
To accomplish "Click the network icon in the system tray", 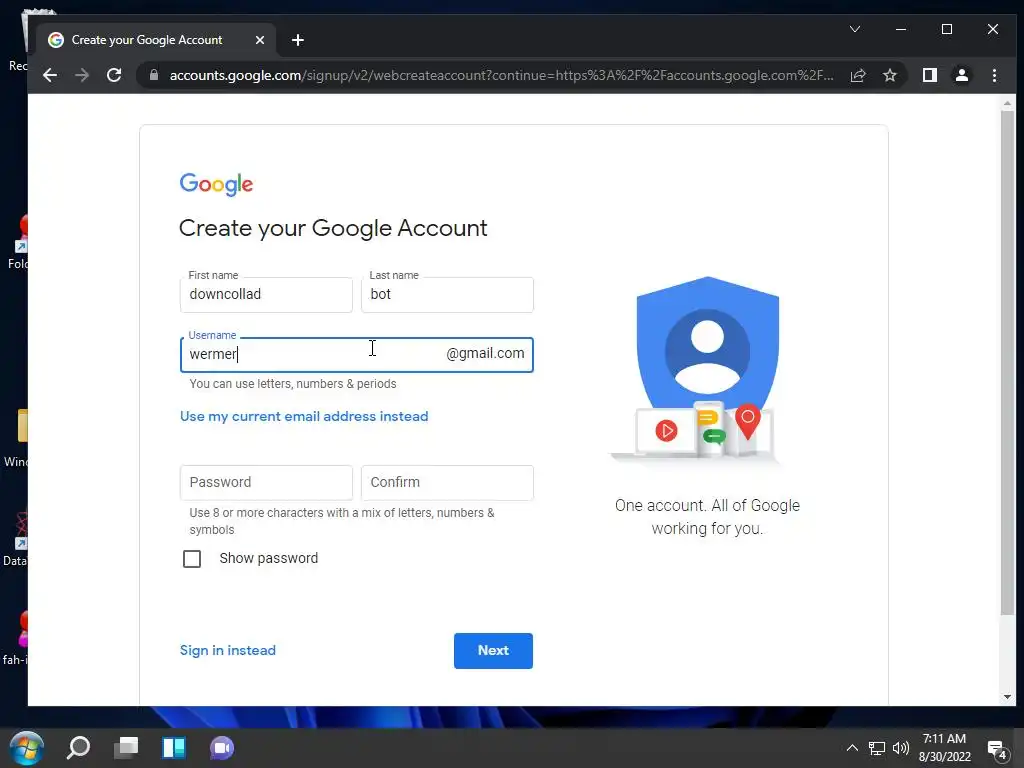I will [x=877, y=748].
